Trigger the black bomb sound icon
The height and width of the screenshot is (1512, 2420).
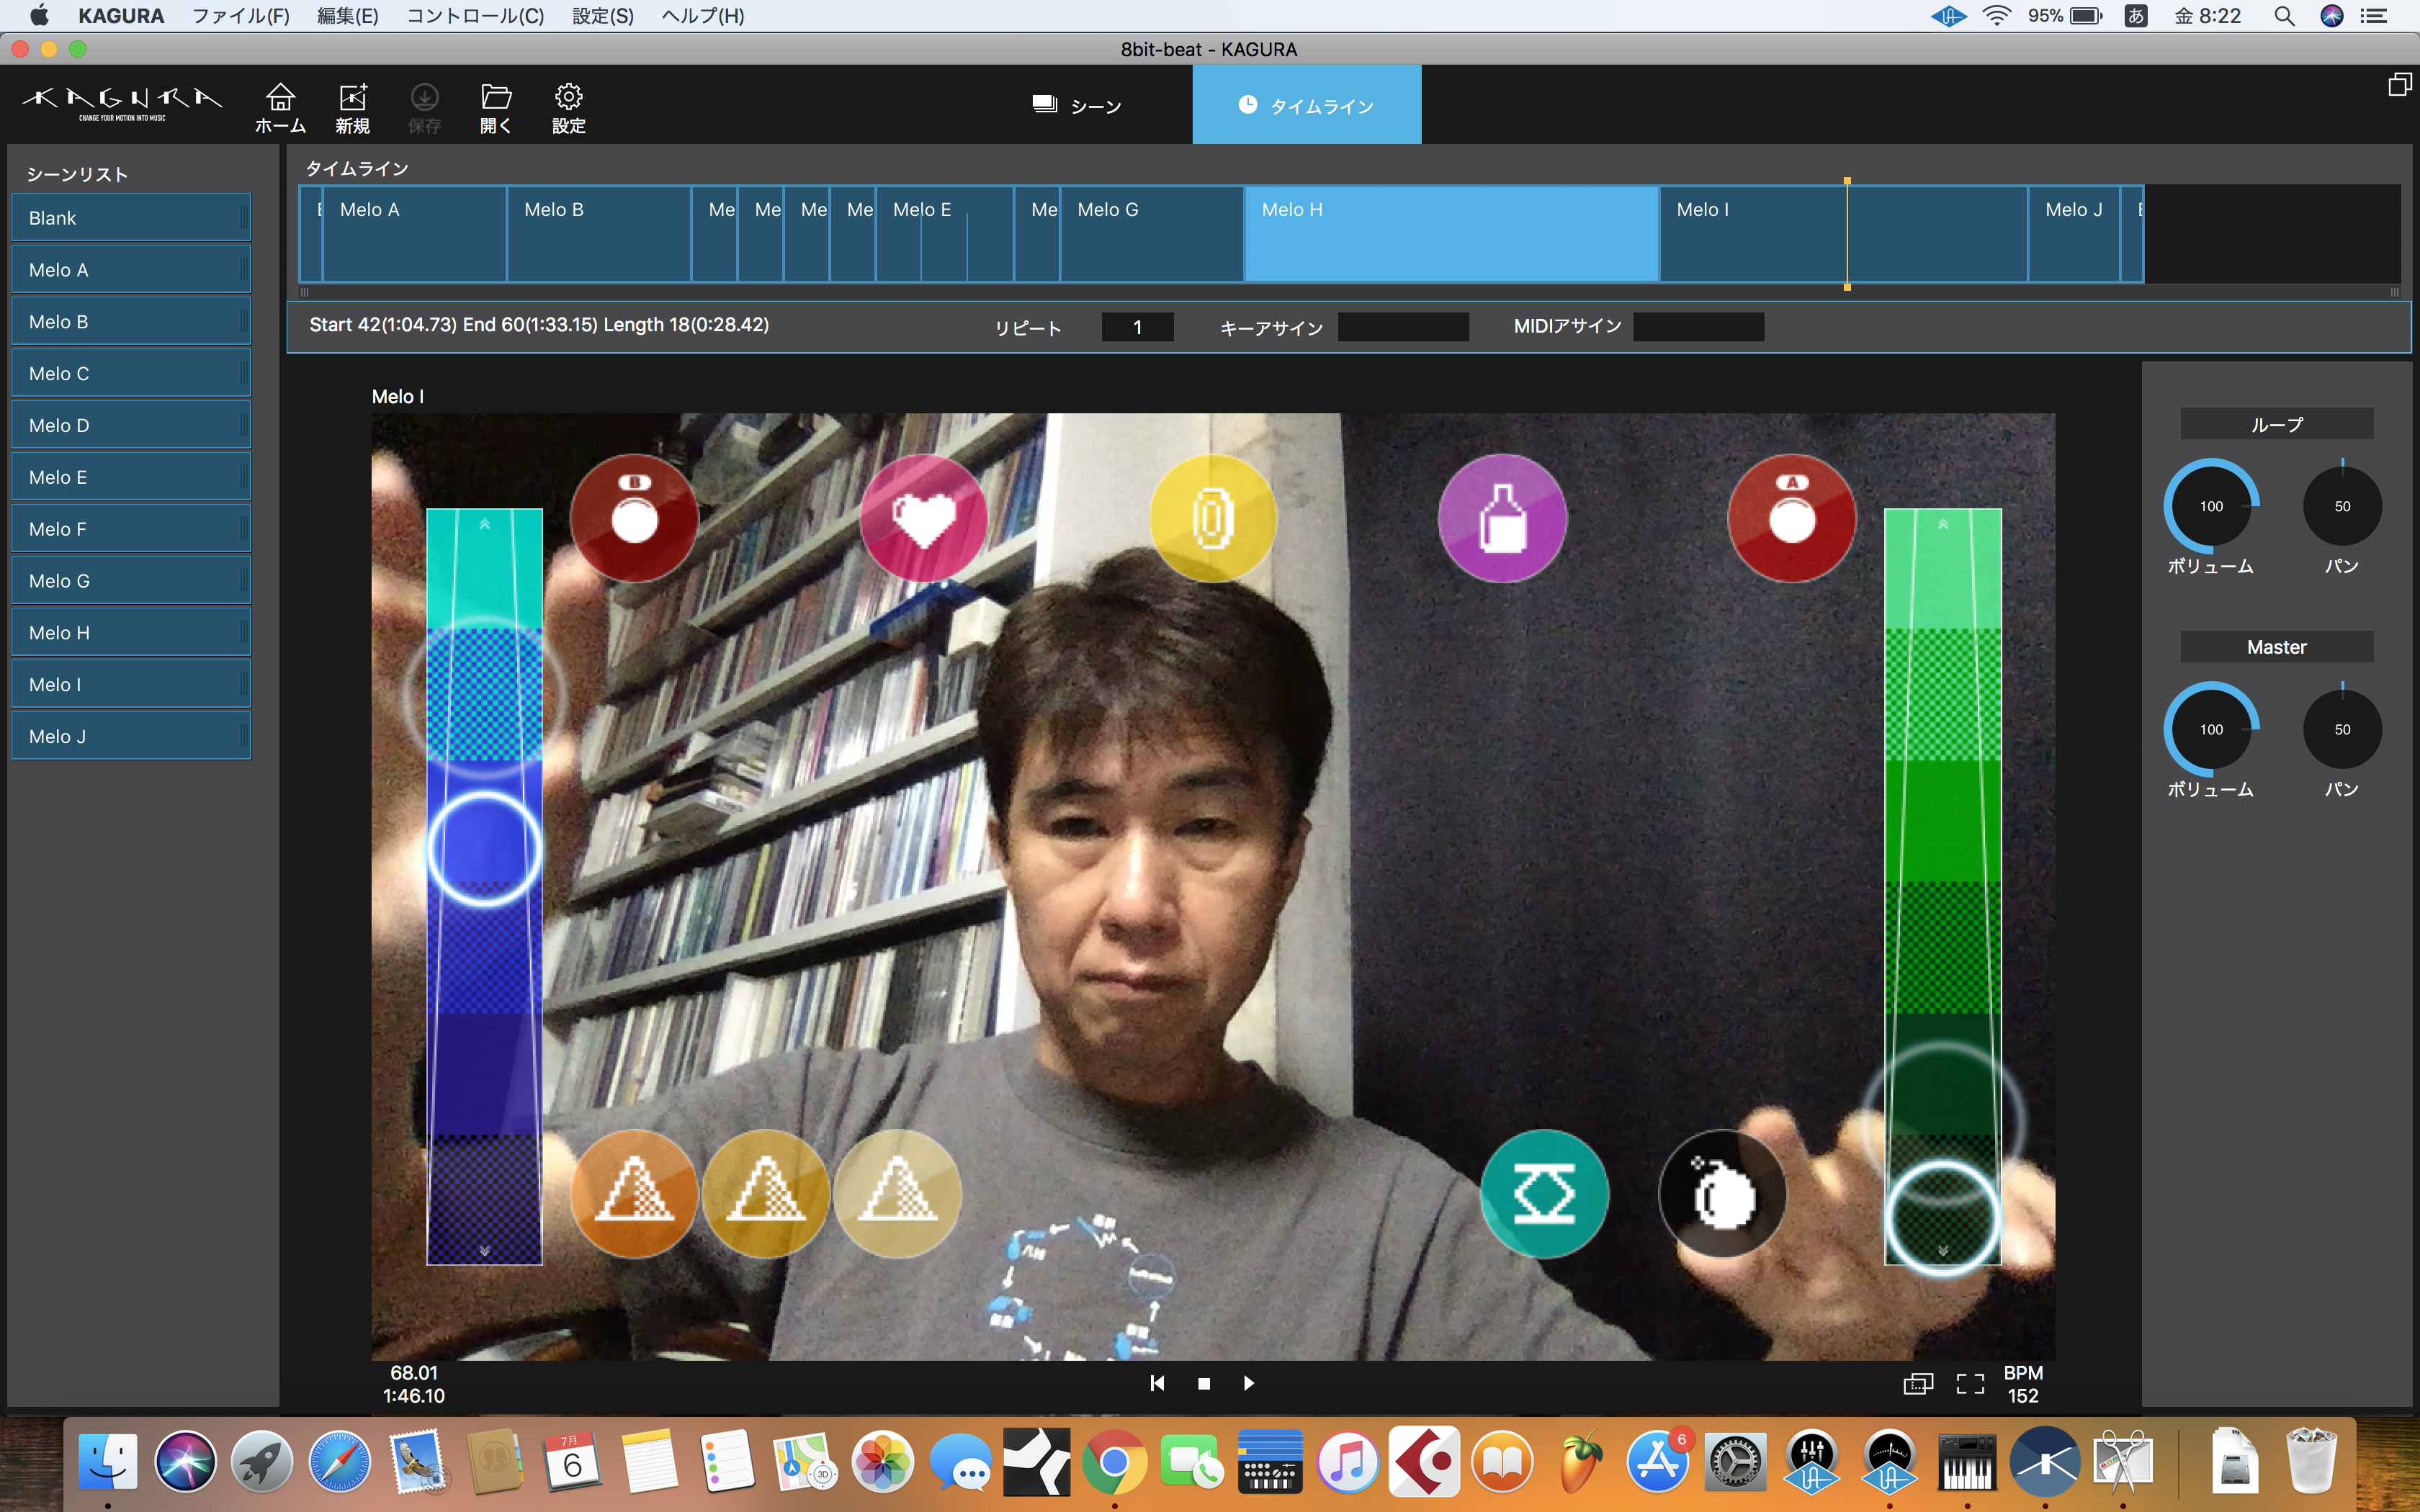click(x=1722, y=1193)
